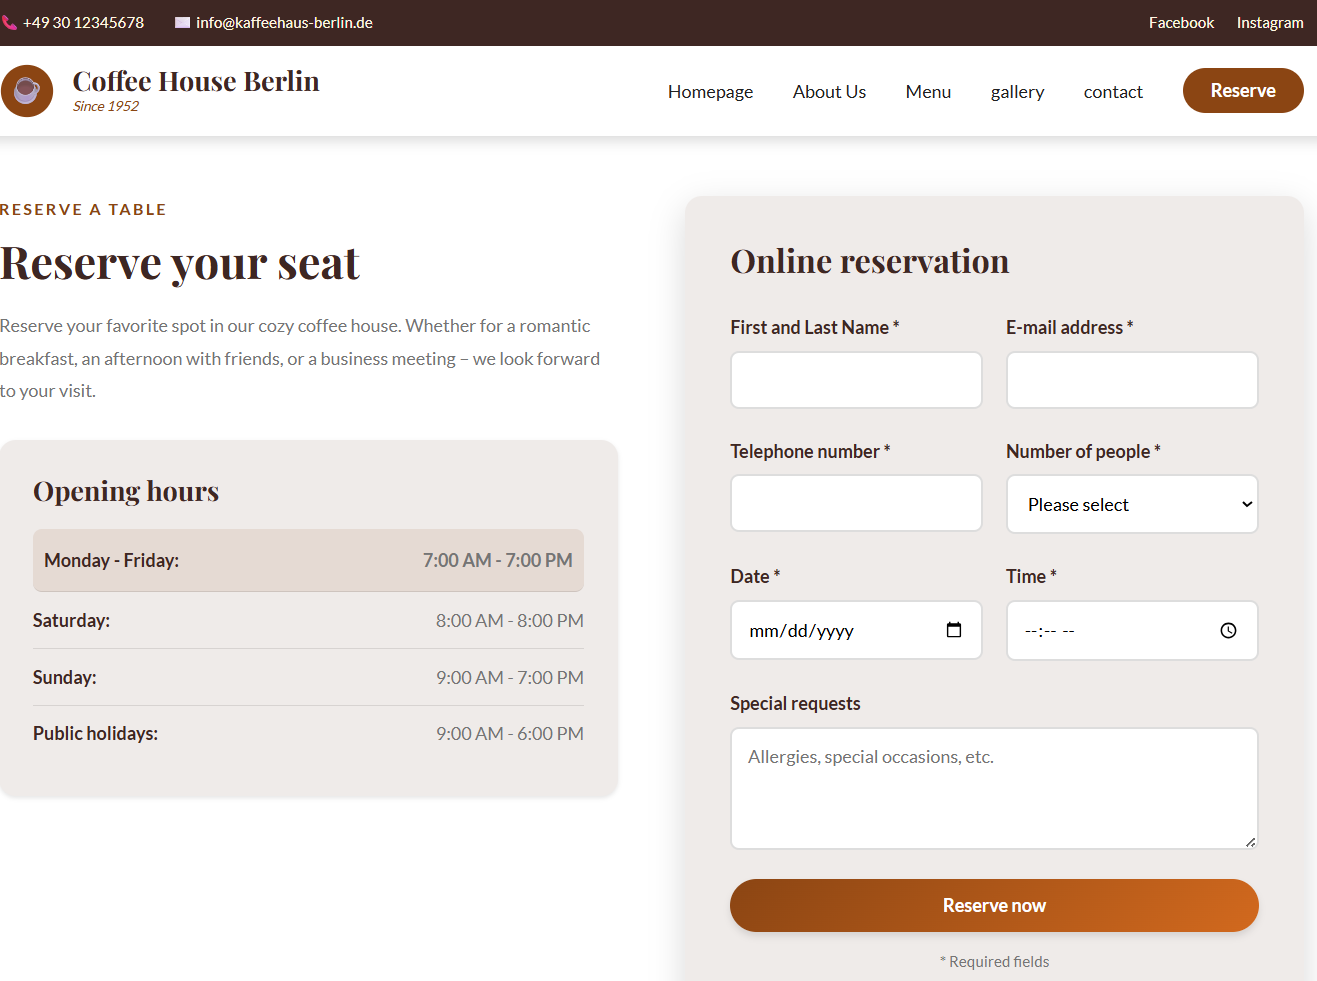The width and height of the screenshot is (1317, 981).
Task: Click the email envelope icon in the header
Action: (181, 21)
